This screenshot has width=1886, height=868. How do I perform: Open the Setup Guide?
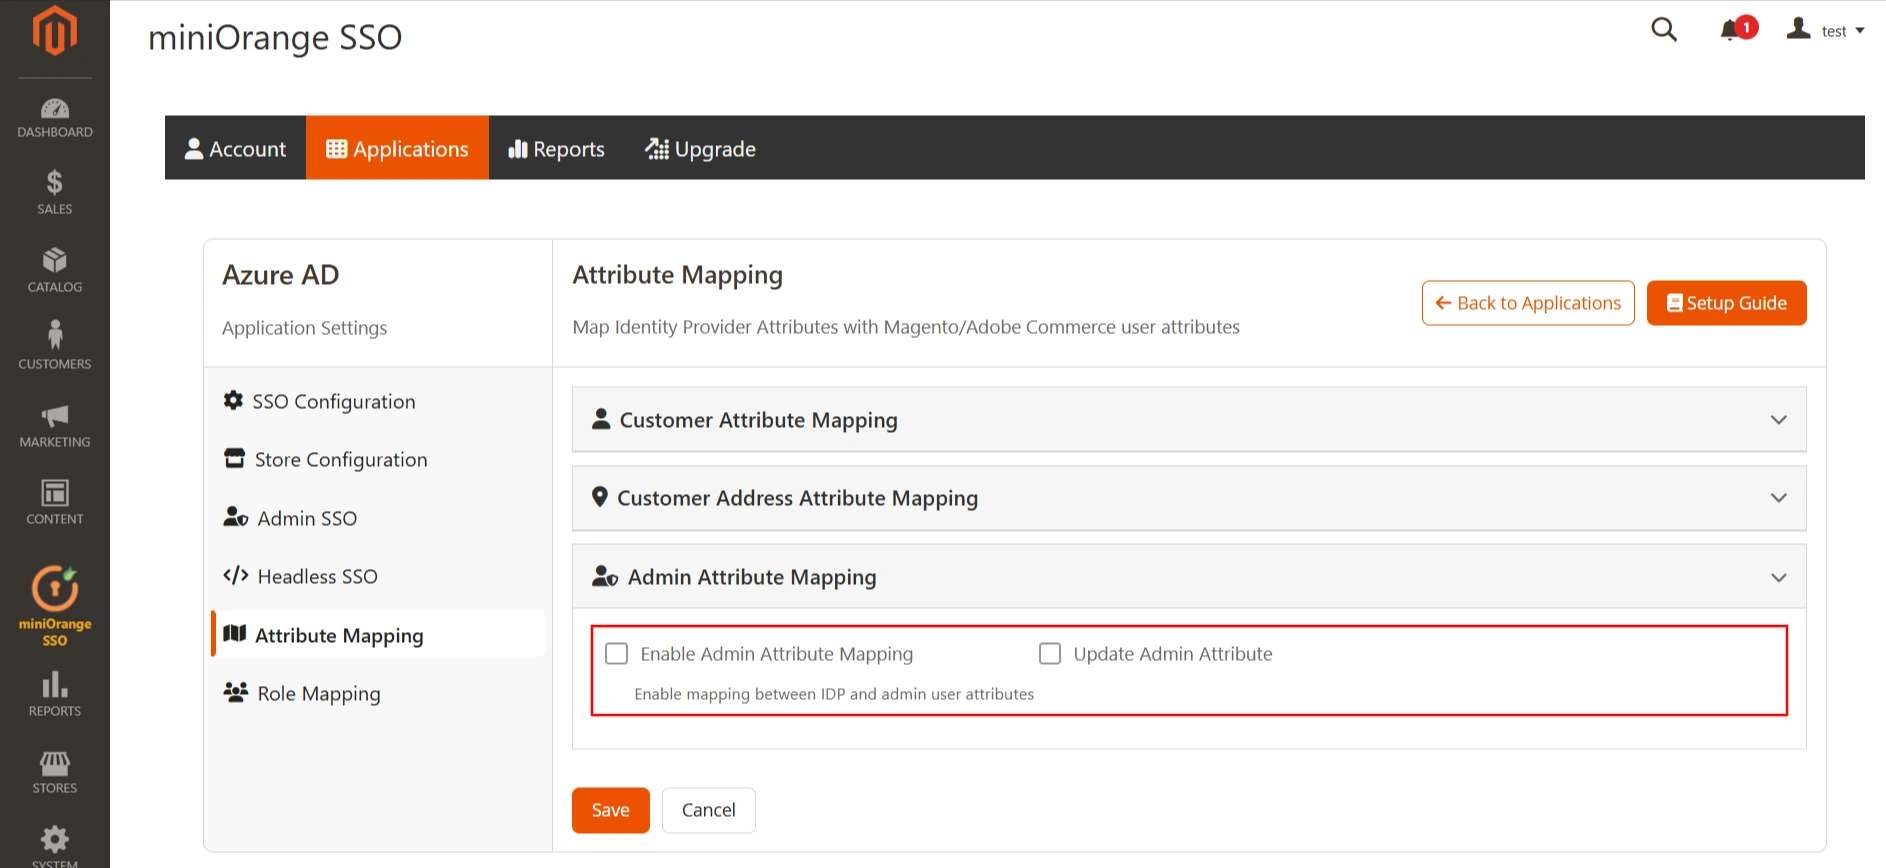pyautogui.click(x=1727, y=303)
